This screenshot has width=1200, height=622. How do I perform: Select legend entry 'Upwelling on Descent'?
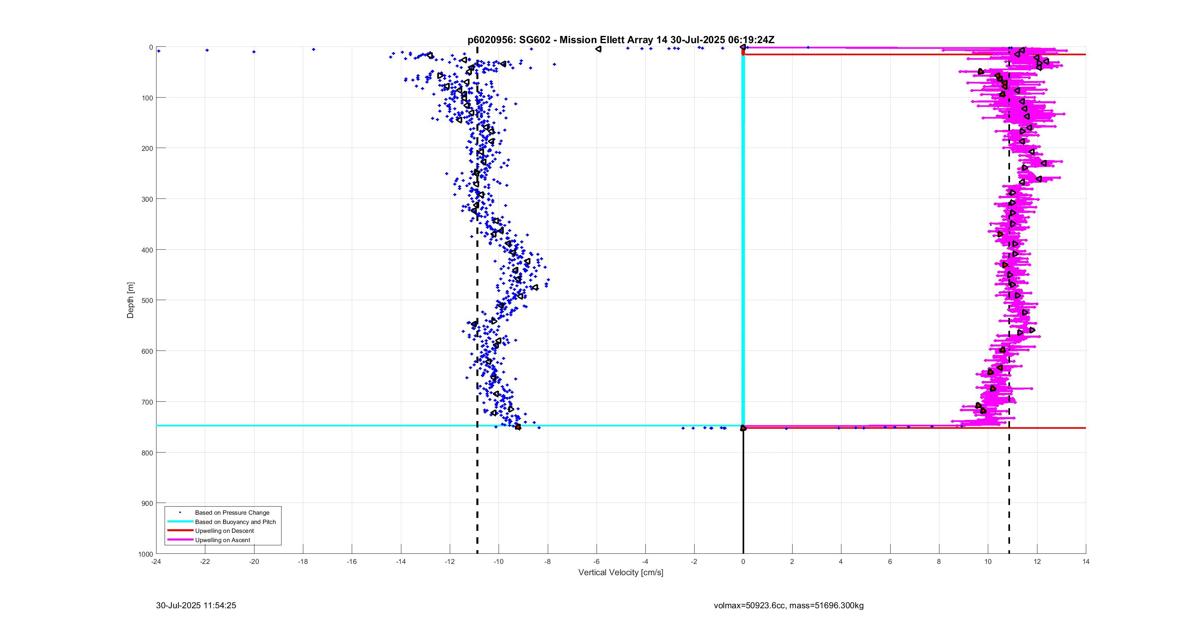pyautogui.click(x=225, y=531)
